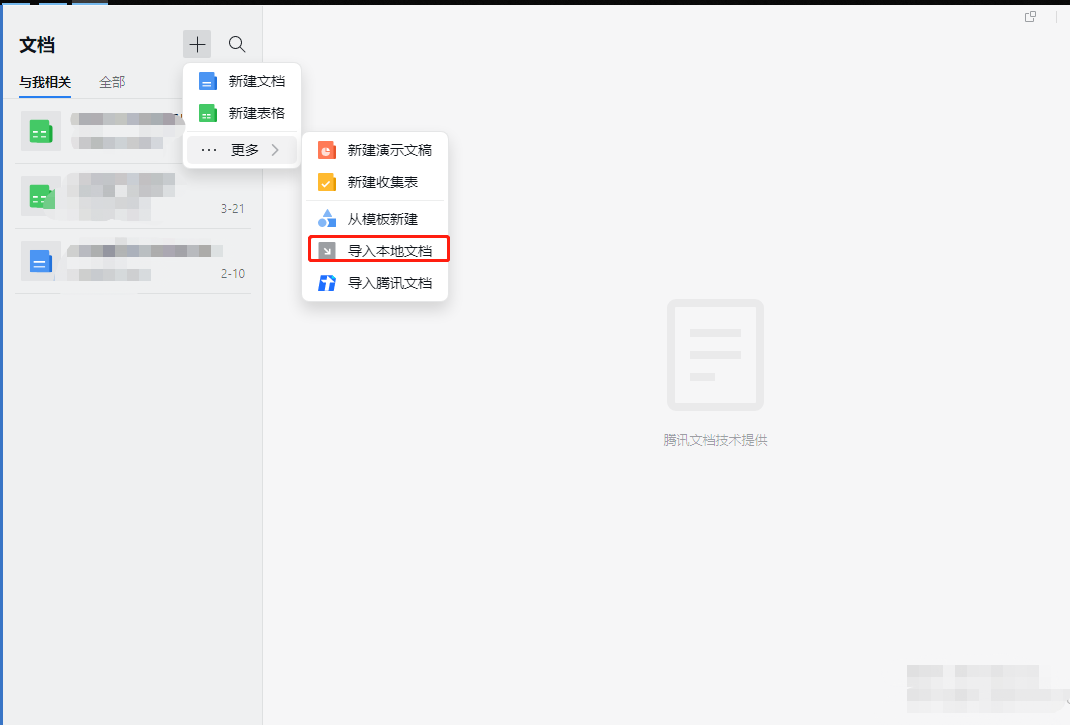The image size is (1070, 725).
Task: Click the template shapes icon
Action: [326, 218]
